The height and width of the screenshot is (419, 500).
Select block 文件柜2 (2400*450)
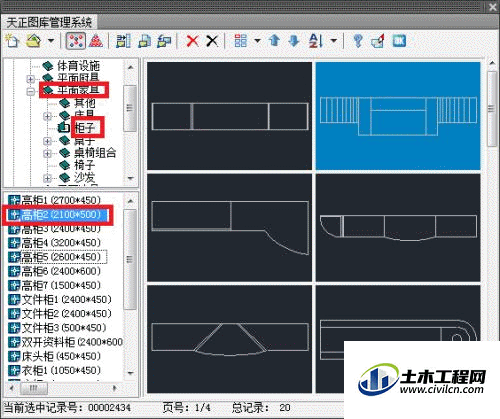click(x=66, y=314)
